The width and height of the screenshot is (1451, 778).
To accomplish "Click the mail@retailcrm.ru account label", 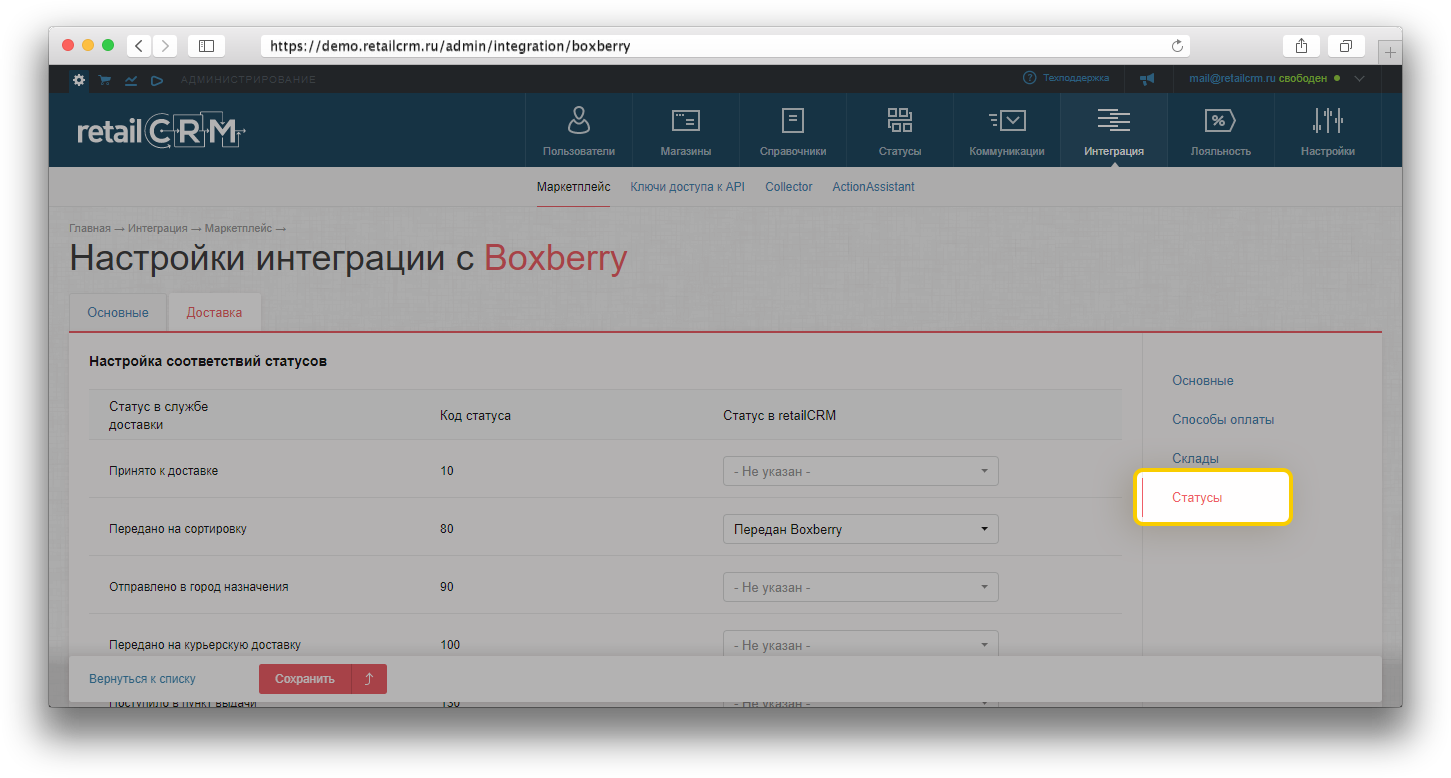I will pyautogui.click(x=1232, y=78).
